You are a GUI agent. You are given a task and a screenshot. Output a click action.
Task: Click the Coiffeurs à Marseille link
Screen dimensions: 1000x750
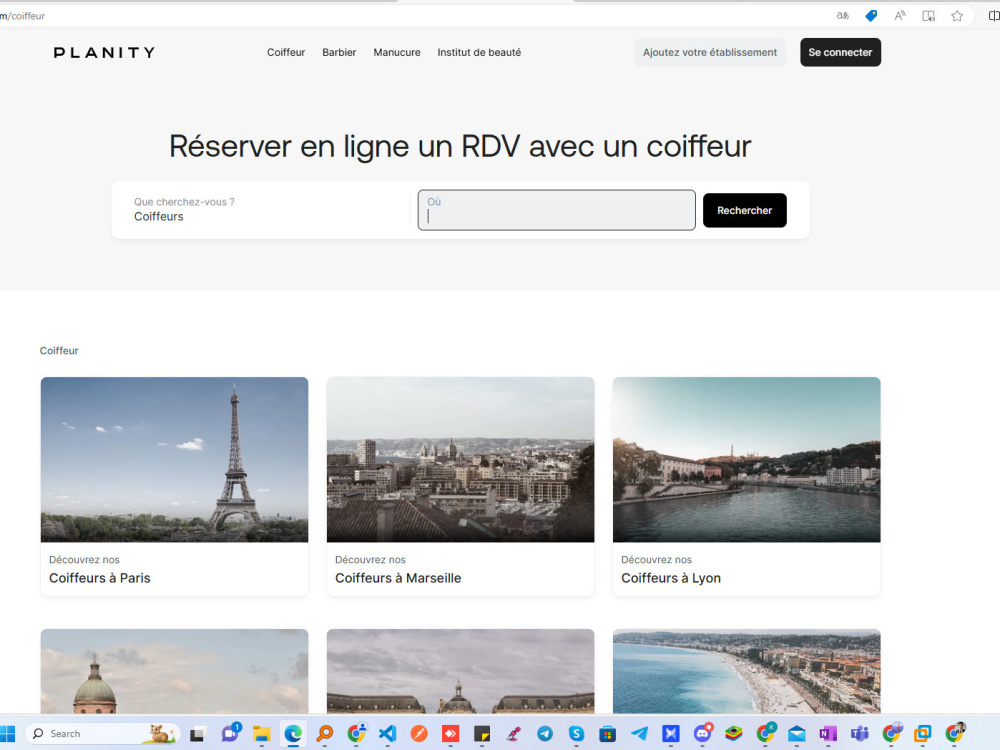(x=398, y=578)
